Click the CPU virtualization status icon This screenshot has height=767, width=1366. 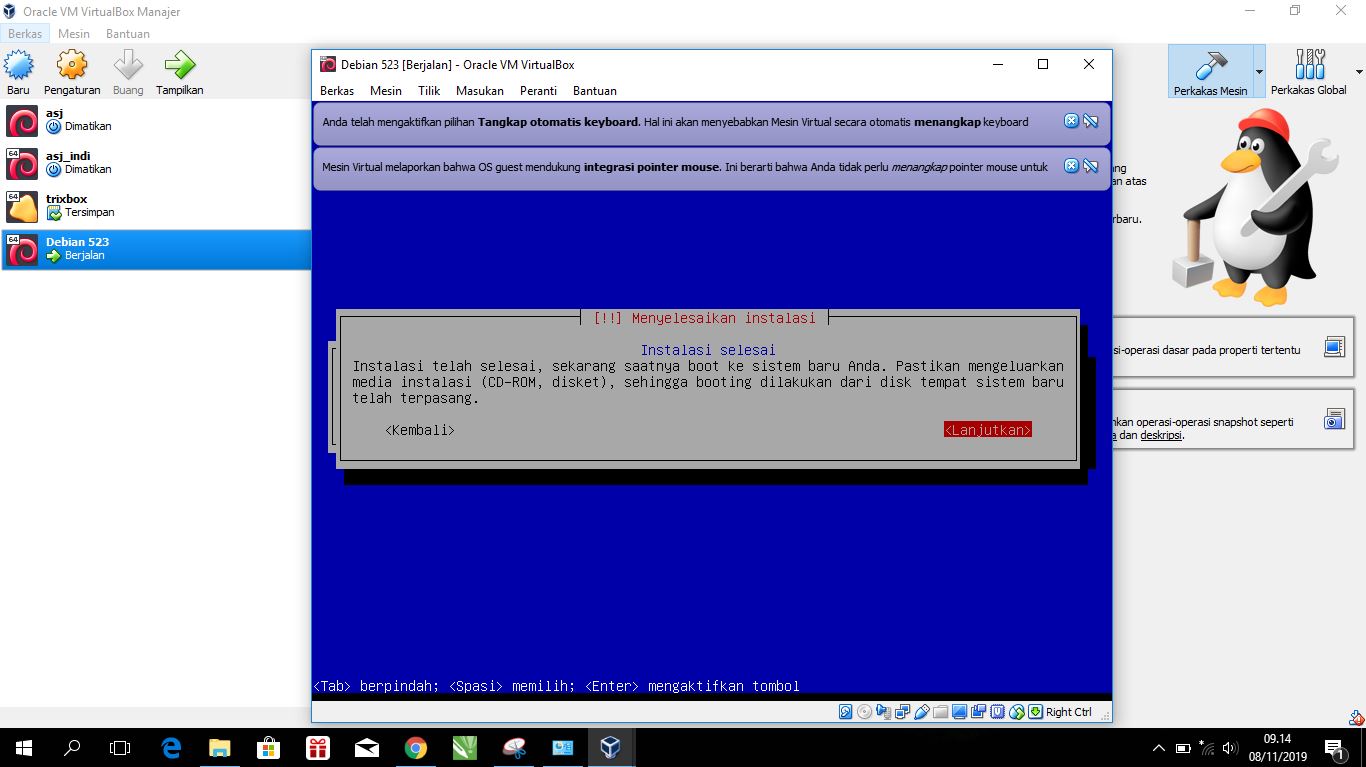[x=998, y=712]
